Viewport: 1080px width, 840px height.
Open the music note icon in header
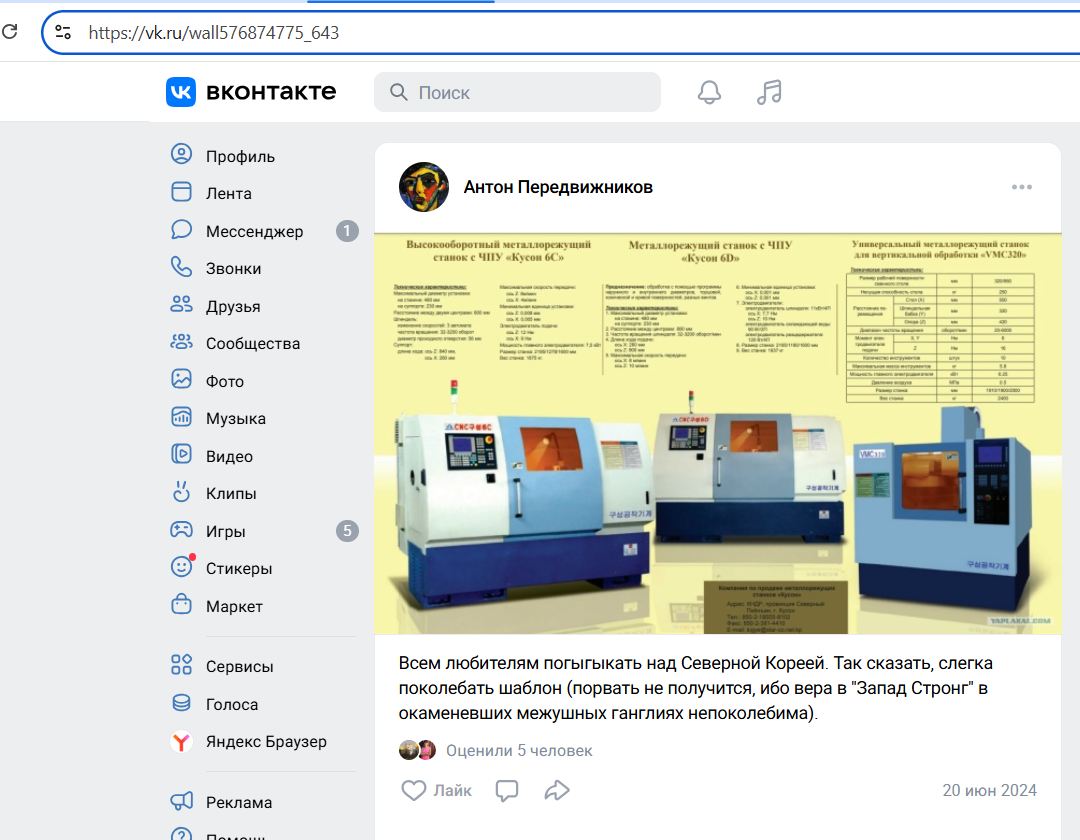coord(769,92)
